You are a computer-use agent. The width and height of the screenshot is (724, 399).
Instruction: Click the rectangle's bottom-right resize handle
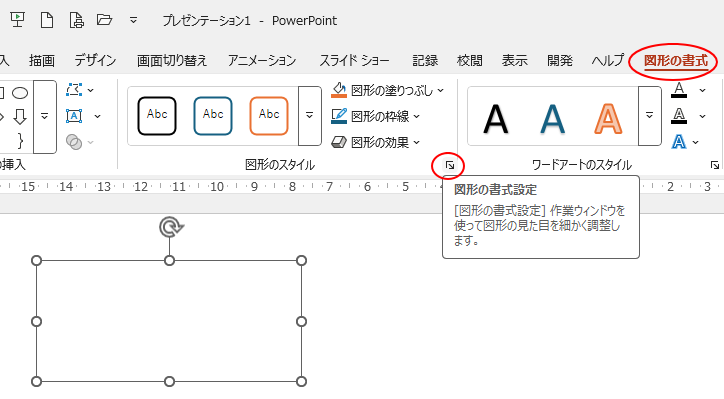coord(301,381)
